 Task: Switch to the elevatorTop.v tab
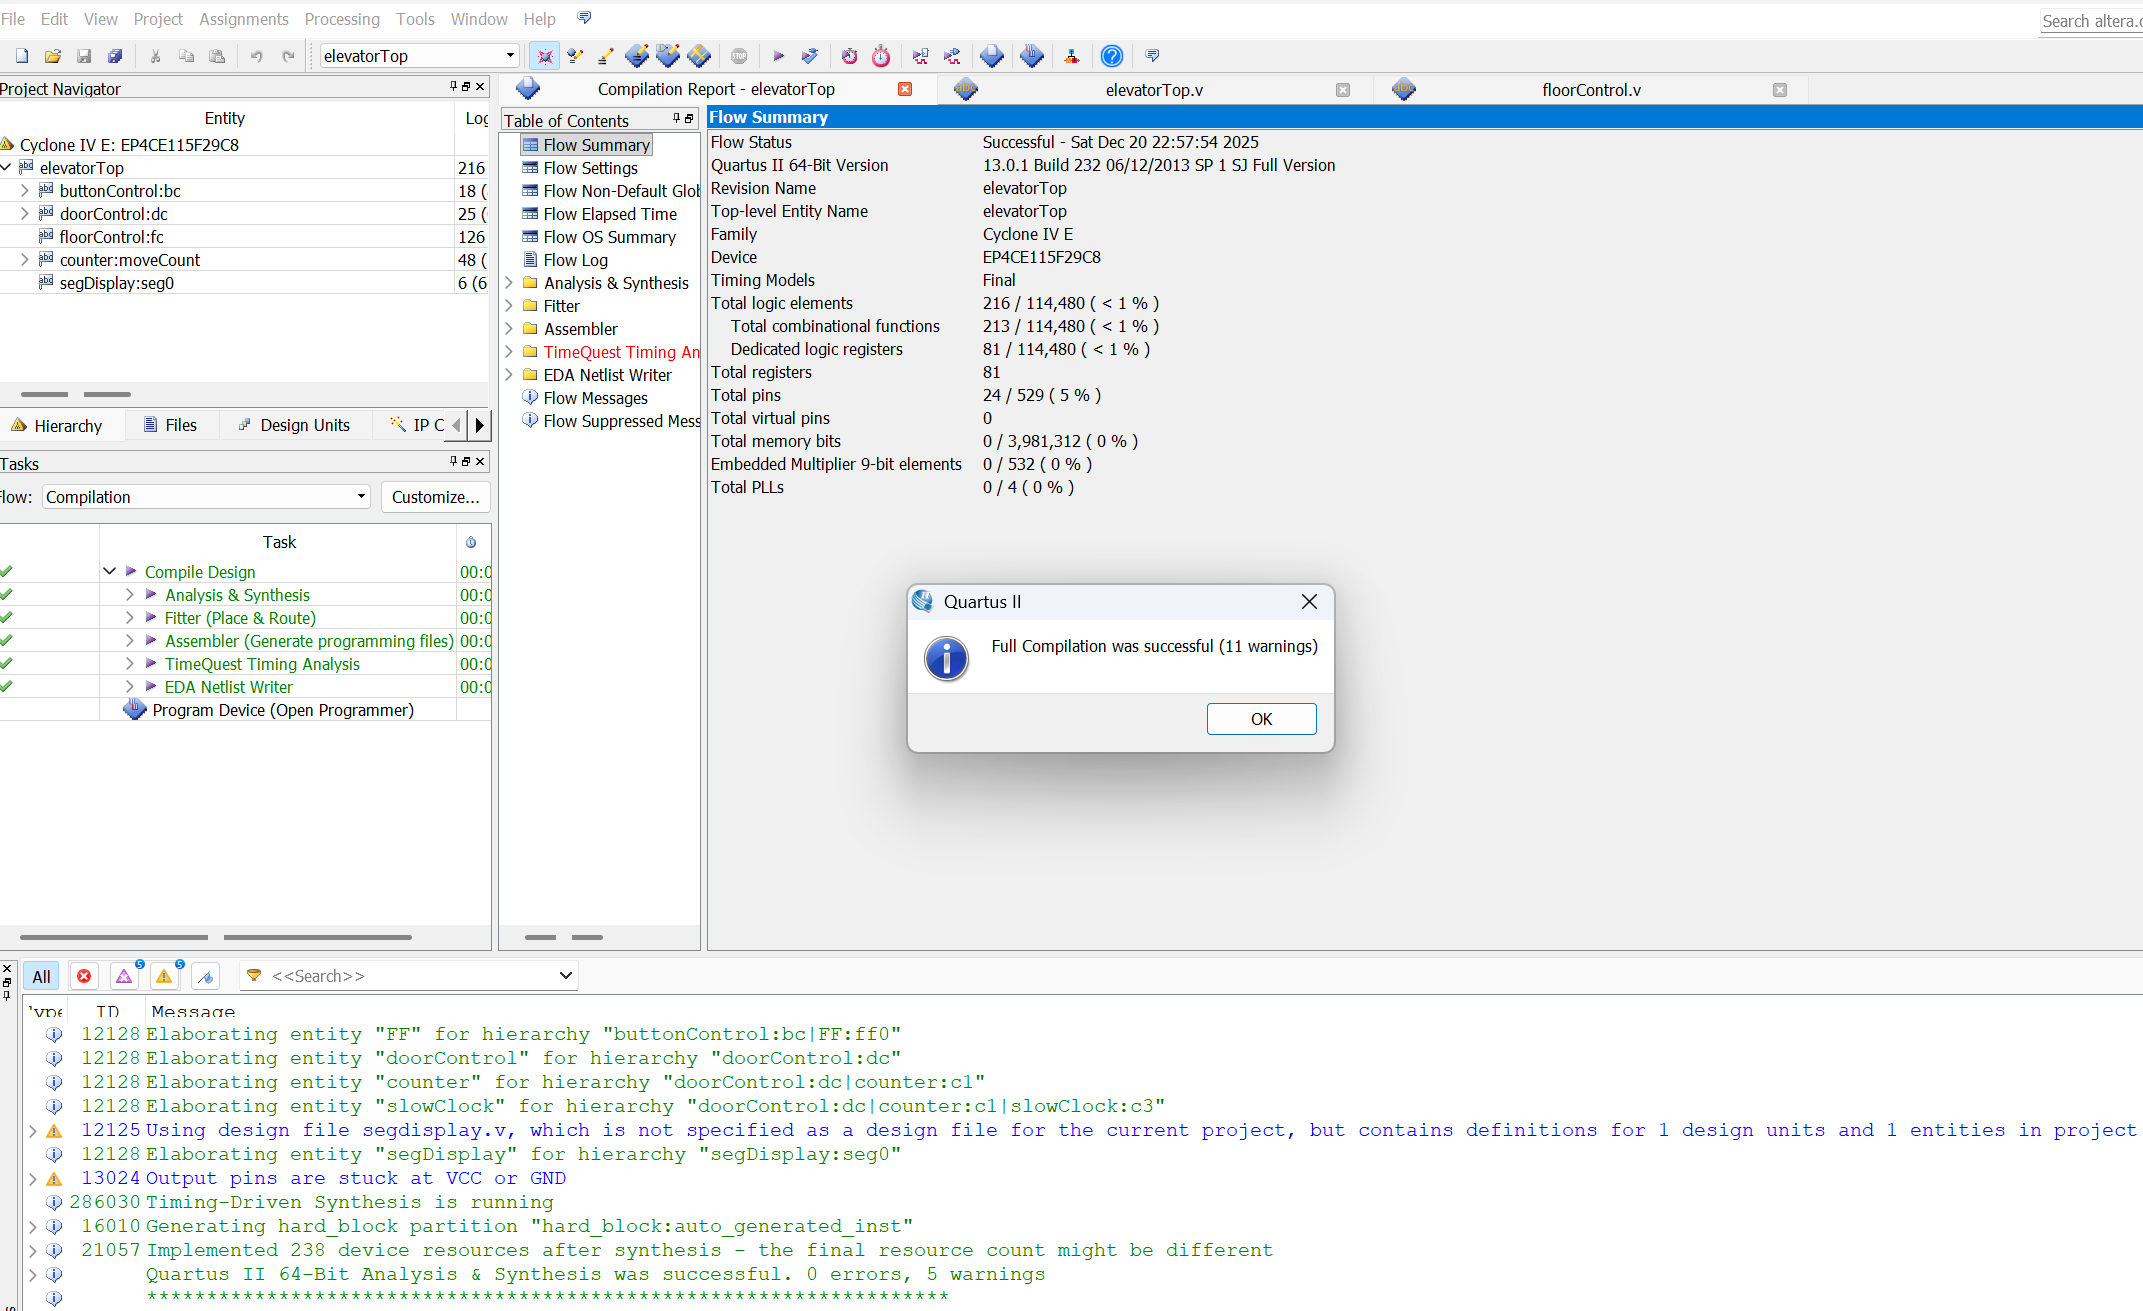(1154, 90)
